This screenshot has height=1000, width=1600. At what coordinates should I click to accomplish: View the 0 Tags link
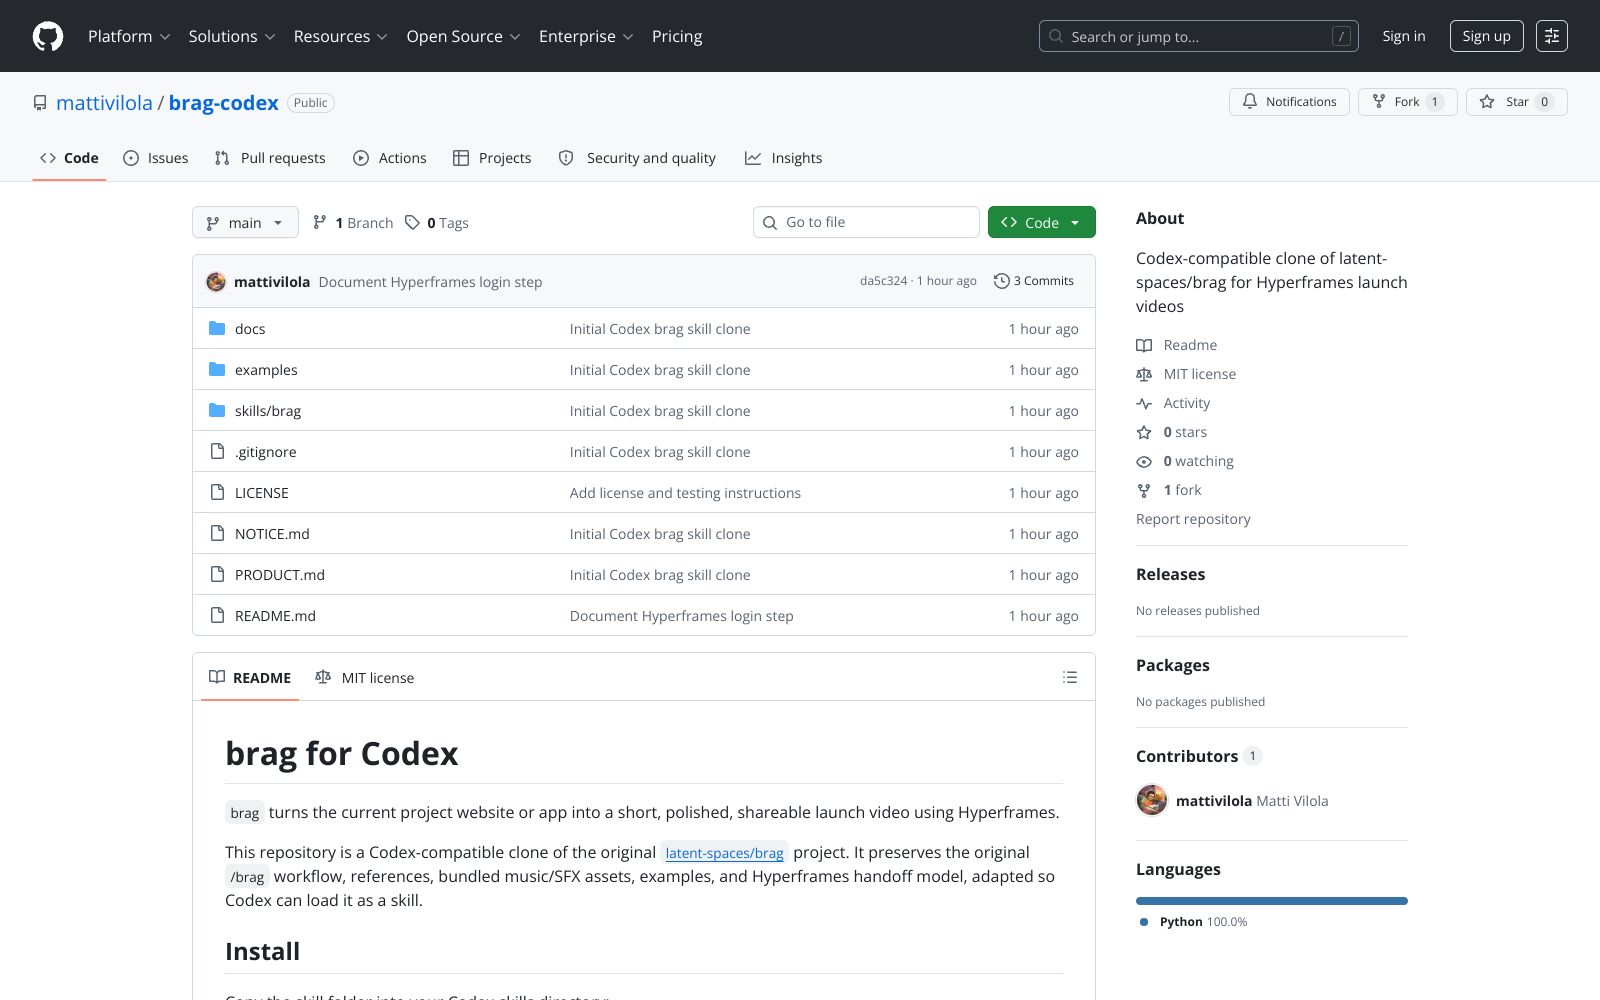pos(437,223)
